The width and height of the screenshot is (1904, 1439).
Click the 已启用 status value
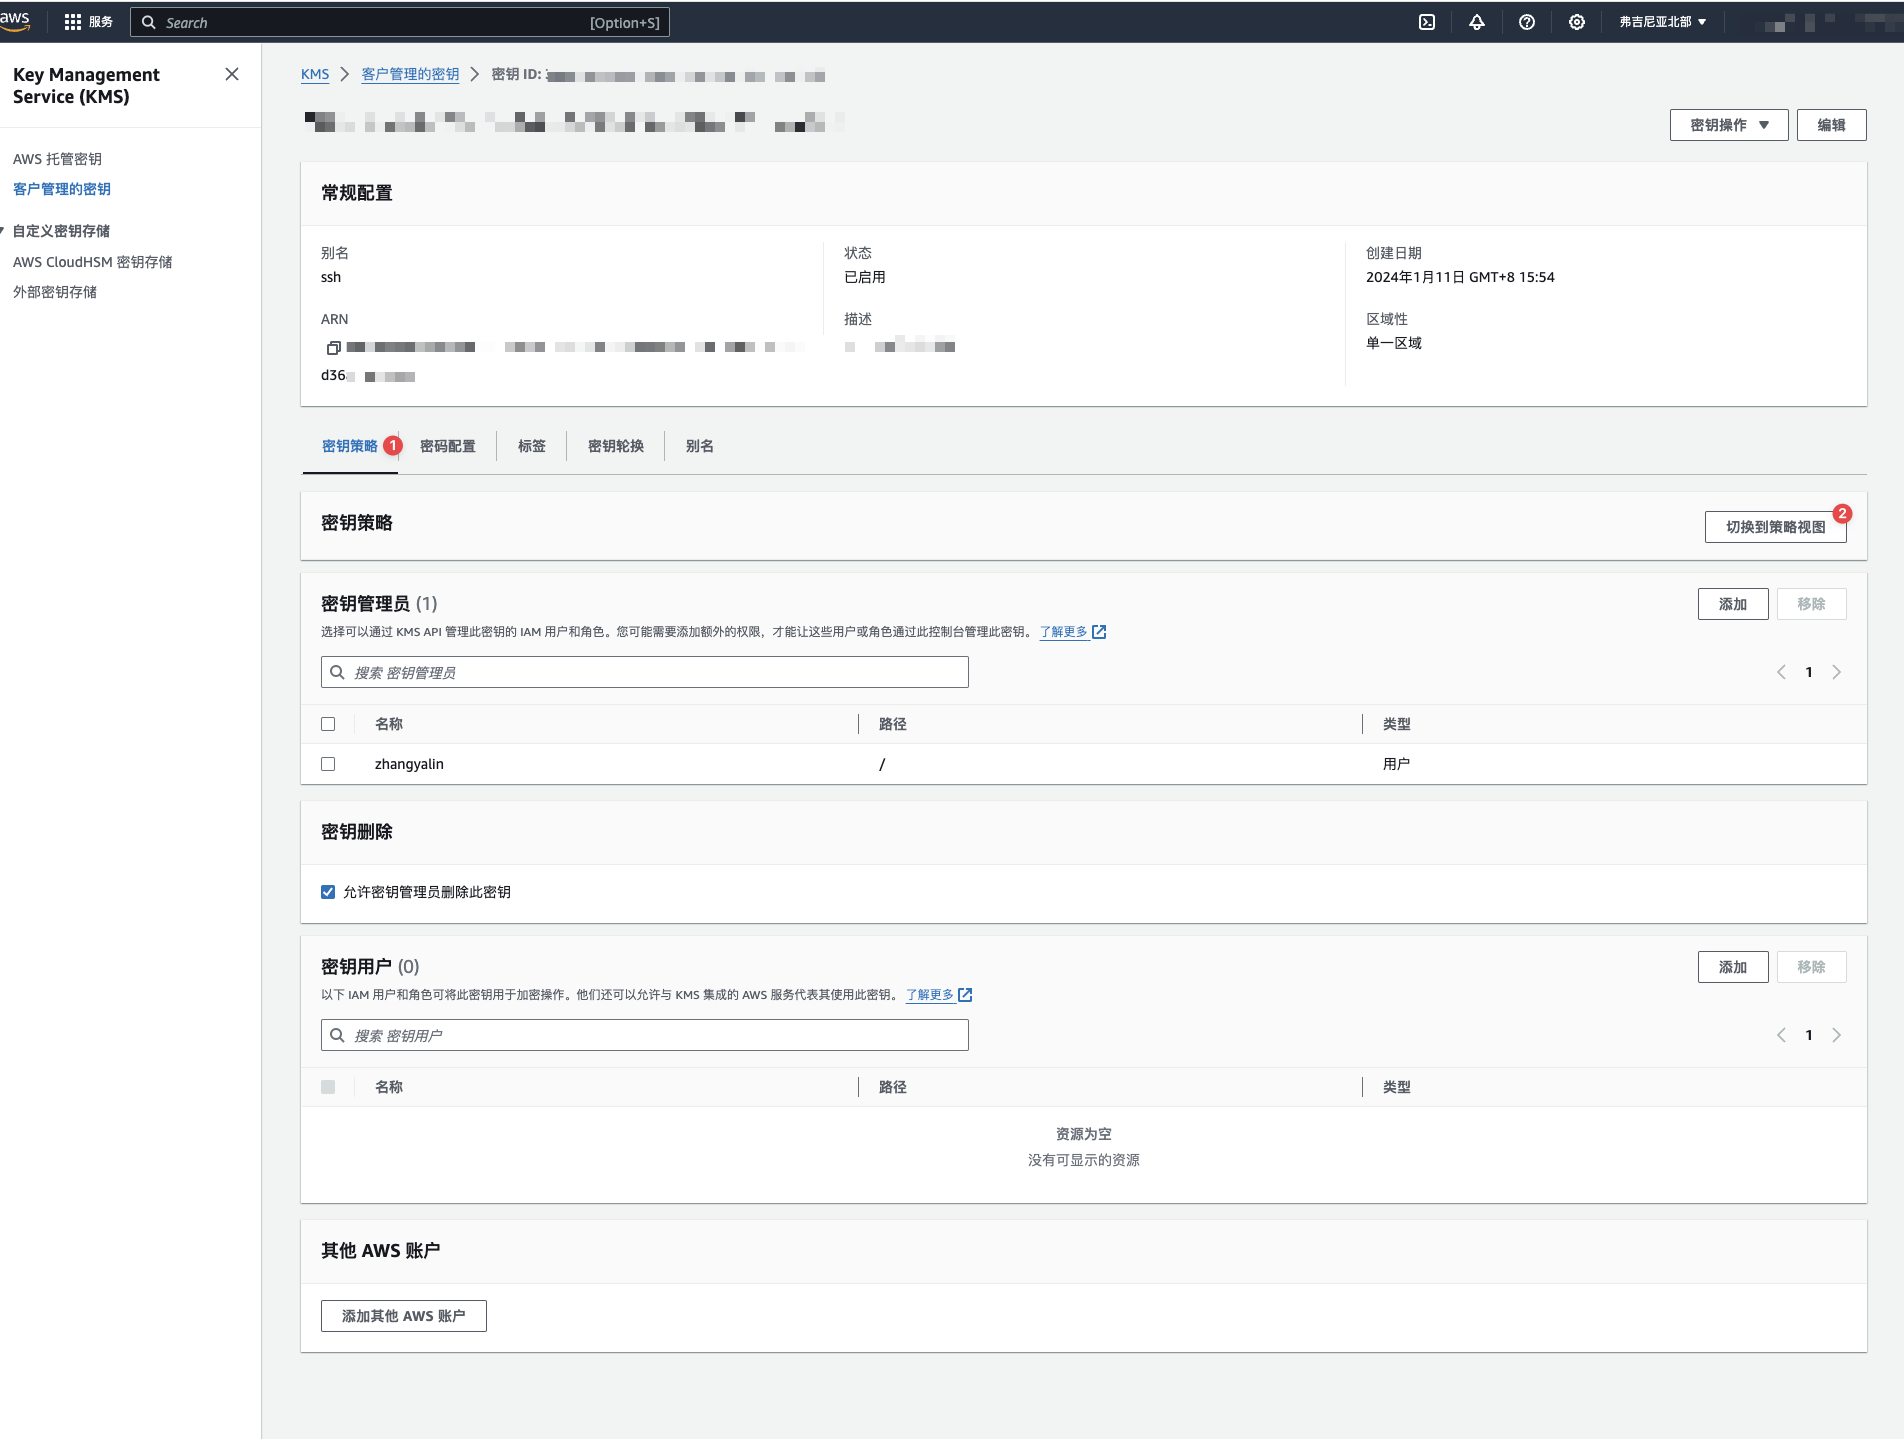click(x=865, y=277)
